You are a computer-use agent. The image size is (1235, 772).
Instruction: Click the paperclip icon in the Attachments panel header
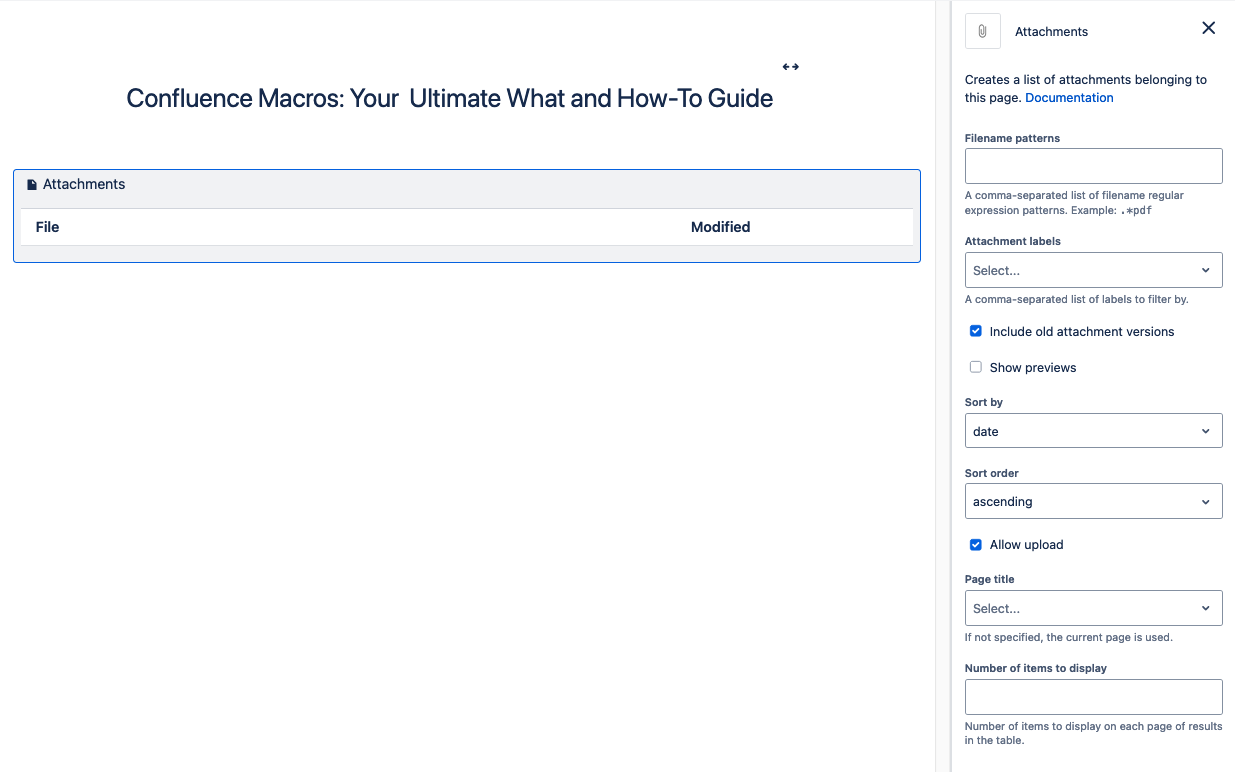(982, 30)
